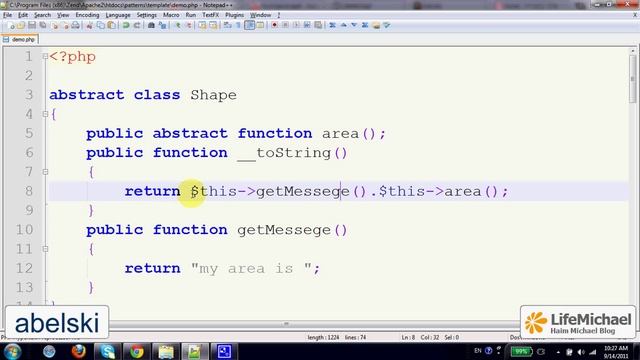Click '"my area is "' string on line 12
640x360 pixels.
coord(251,268)
